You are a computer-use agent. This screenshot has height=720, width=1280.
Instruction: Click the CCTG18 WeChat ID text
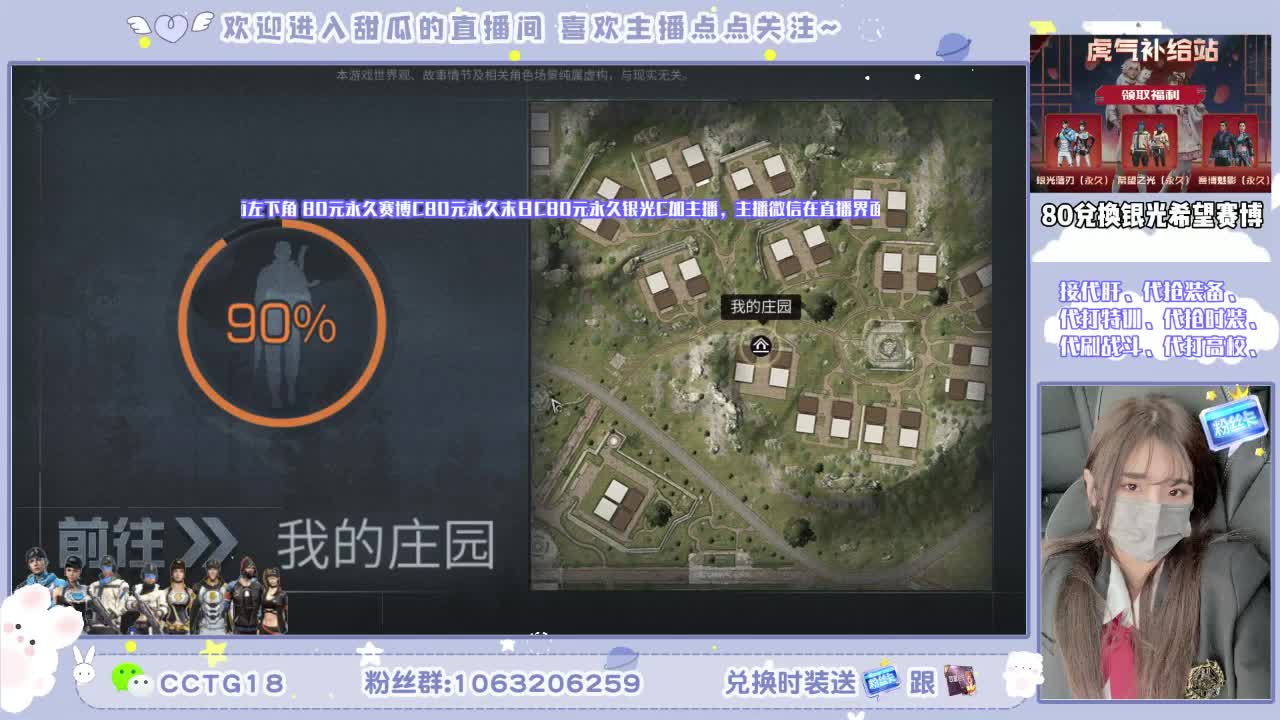[x=221, y=683]
